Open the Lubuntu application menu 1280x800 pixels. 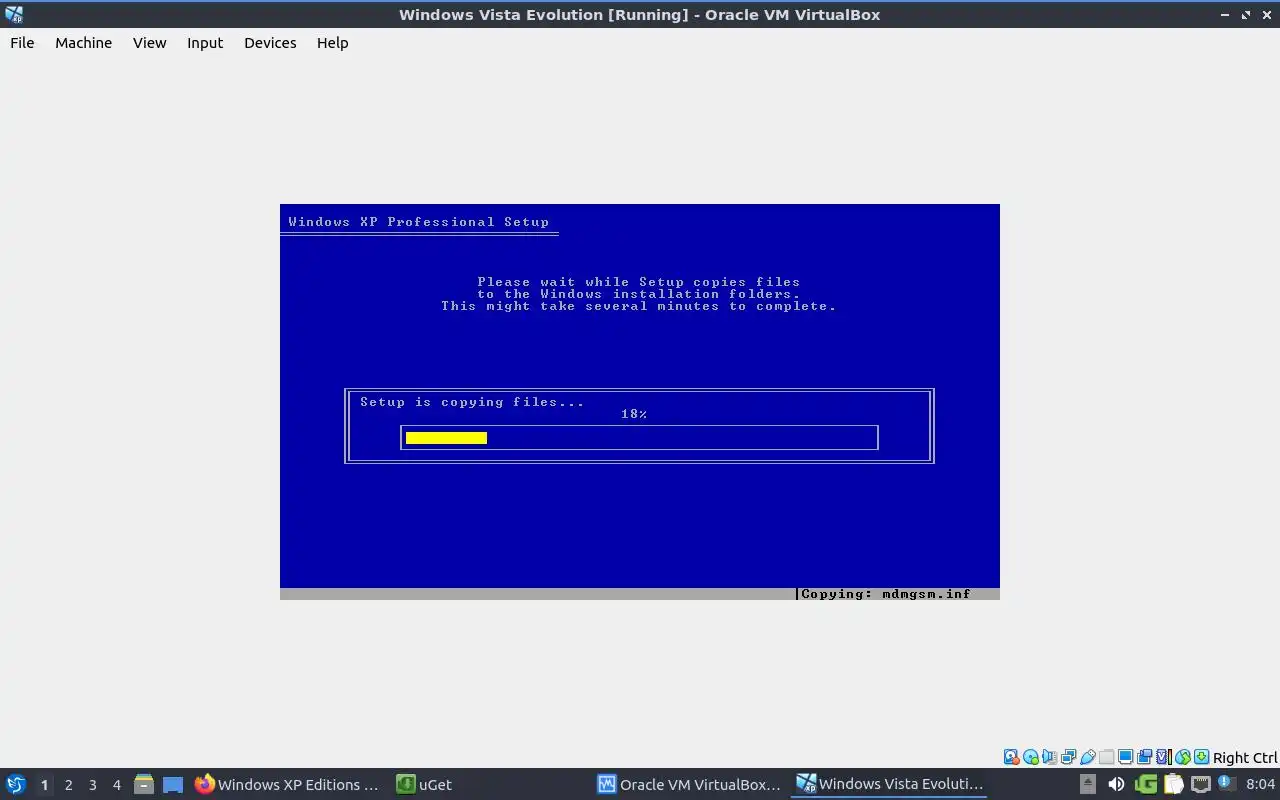pyautogui.click(x=15, y=784)
